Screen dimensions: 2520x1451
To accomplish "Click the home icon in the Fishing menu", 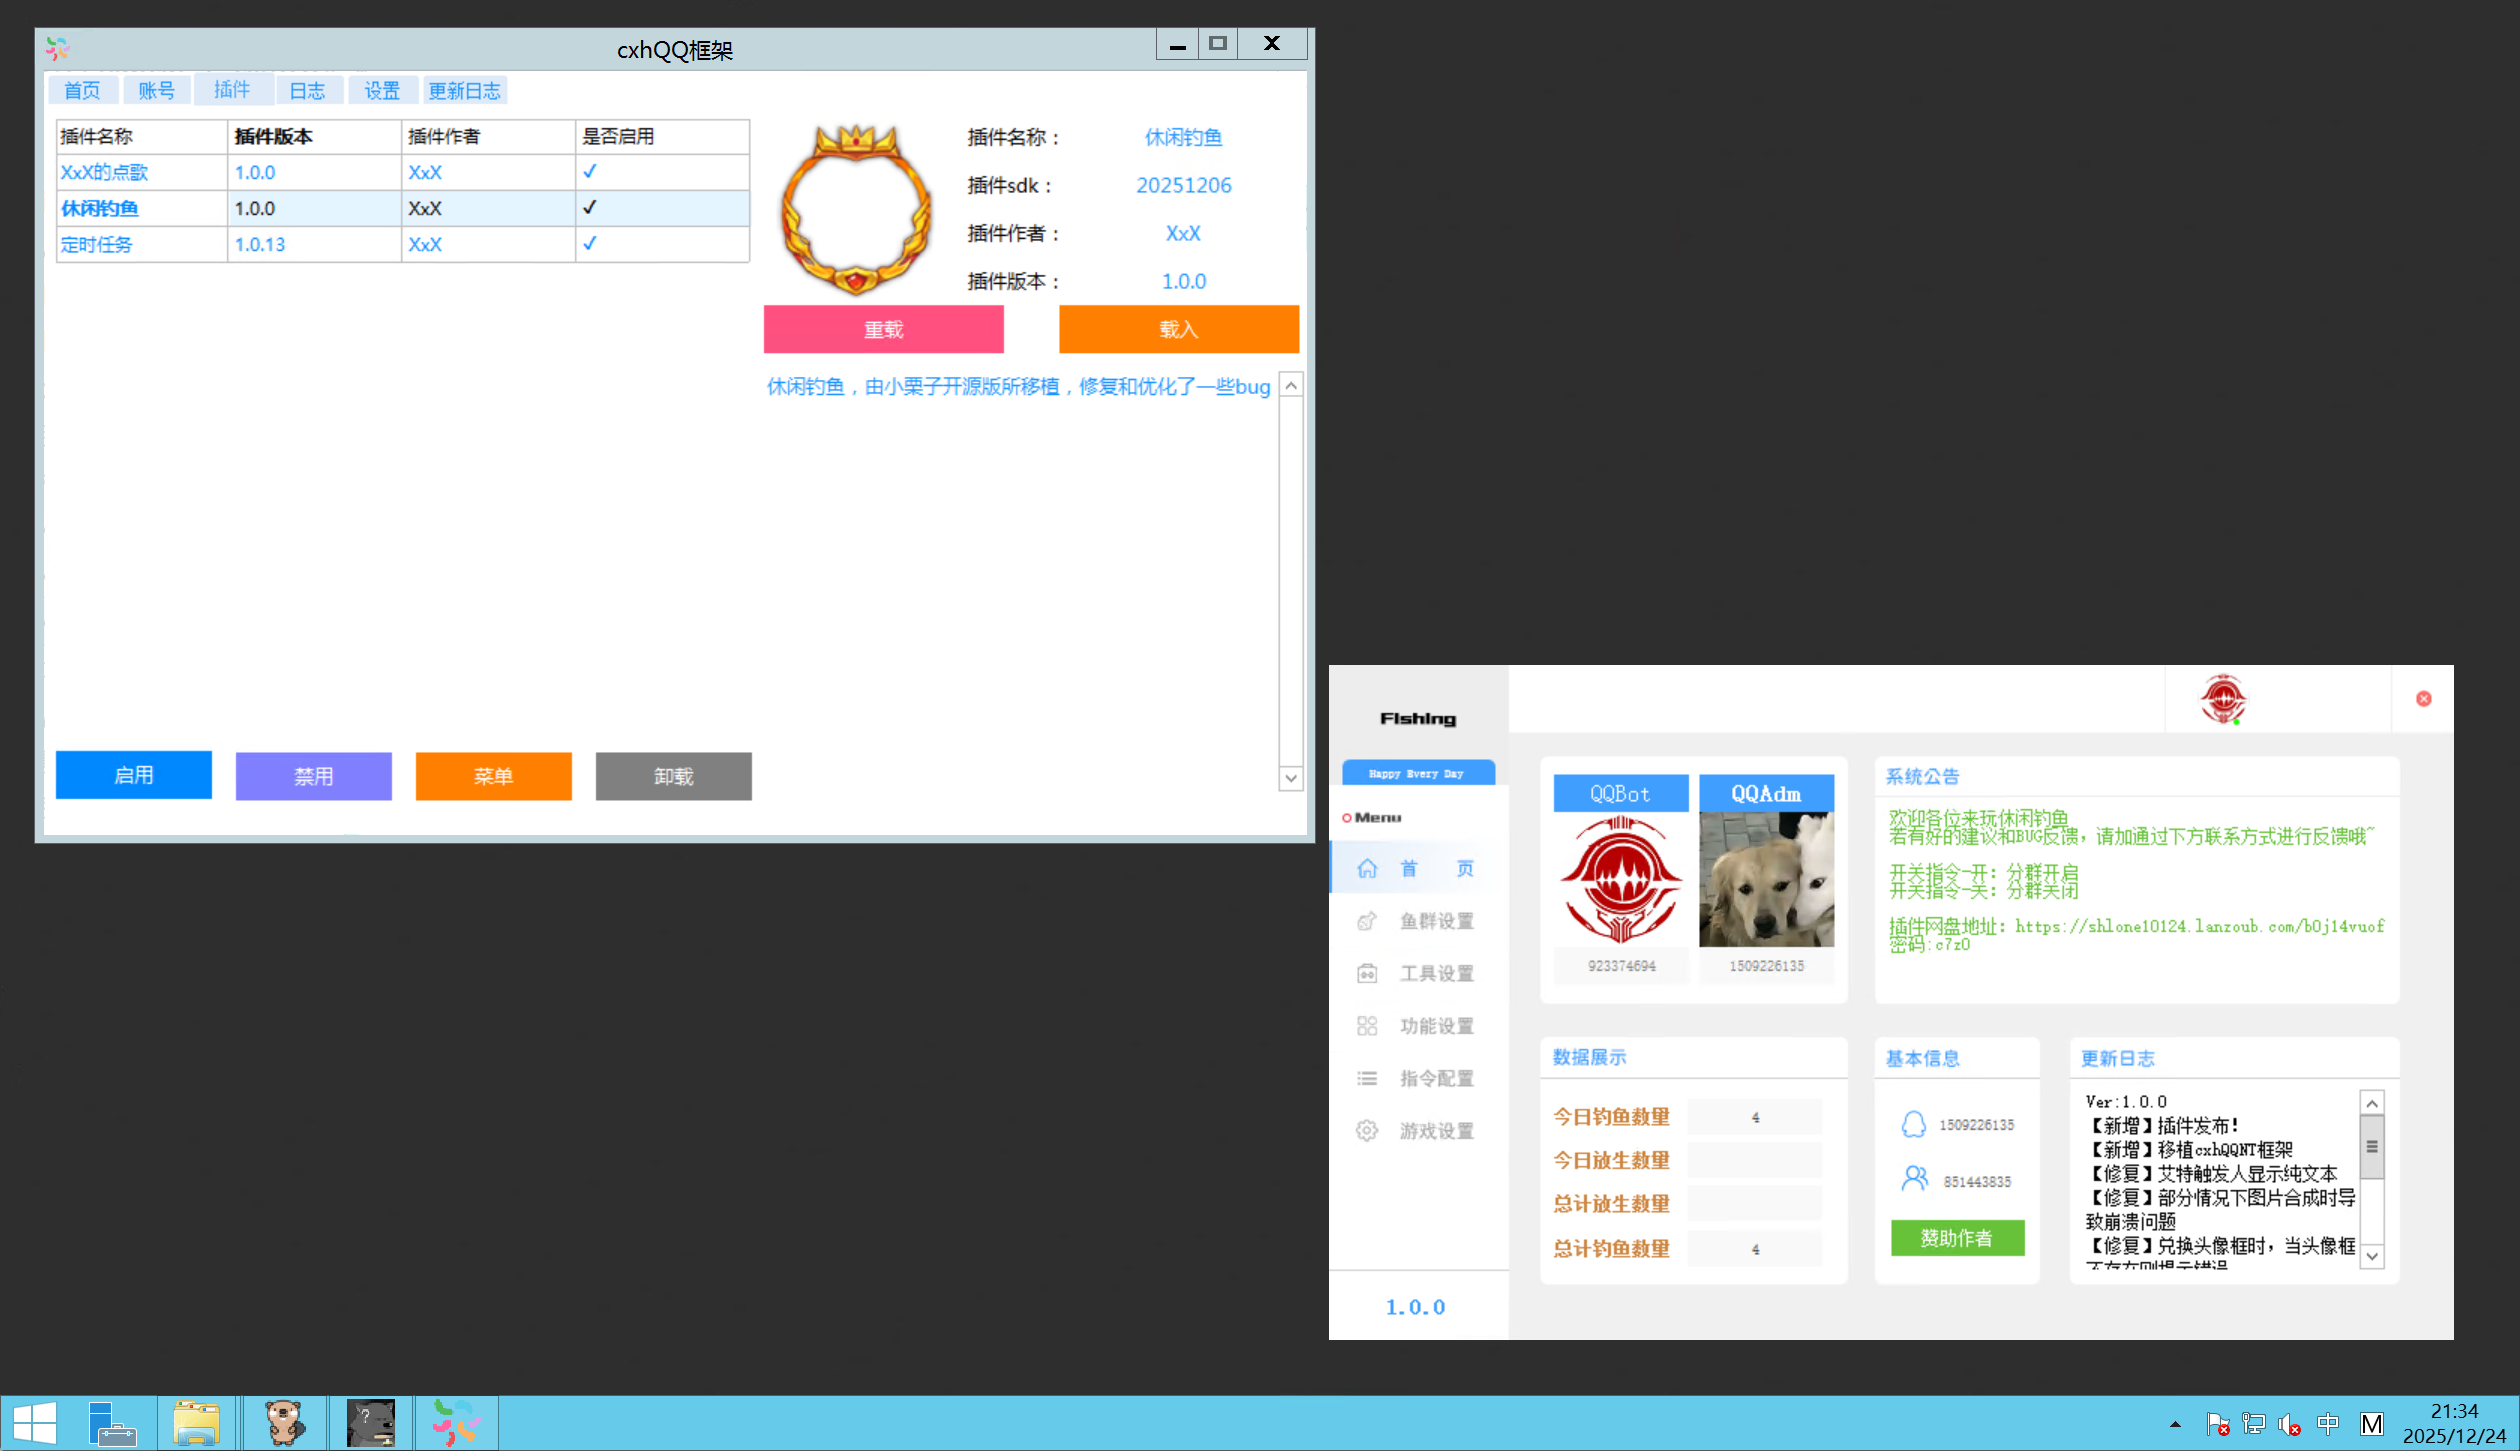I will click(x=1367, y=868).
